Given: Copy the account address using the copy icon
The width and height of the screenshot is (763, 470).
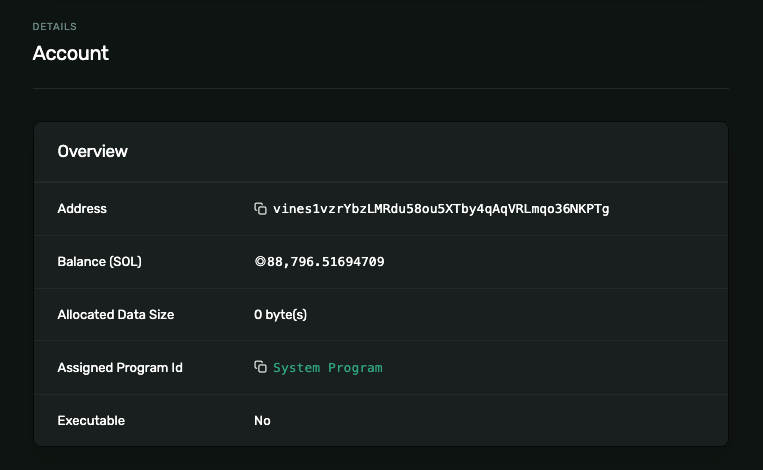Looking at the screenshot, I should 260,209.
